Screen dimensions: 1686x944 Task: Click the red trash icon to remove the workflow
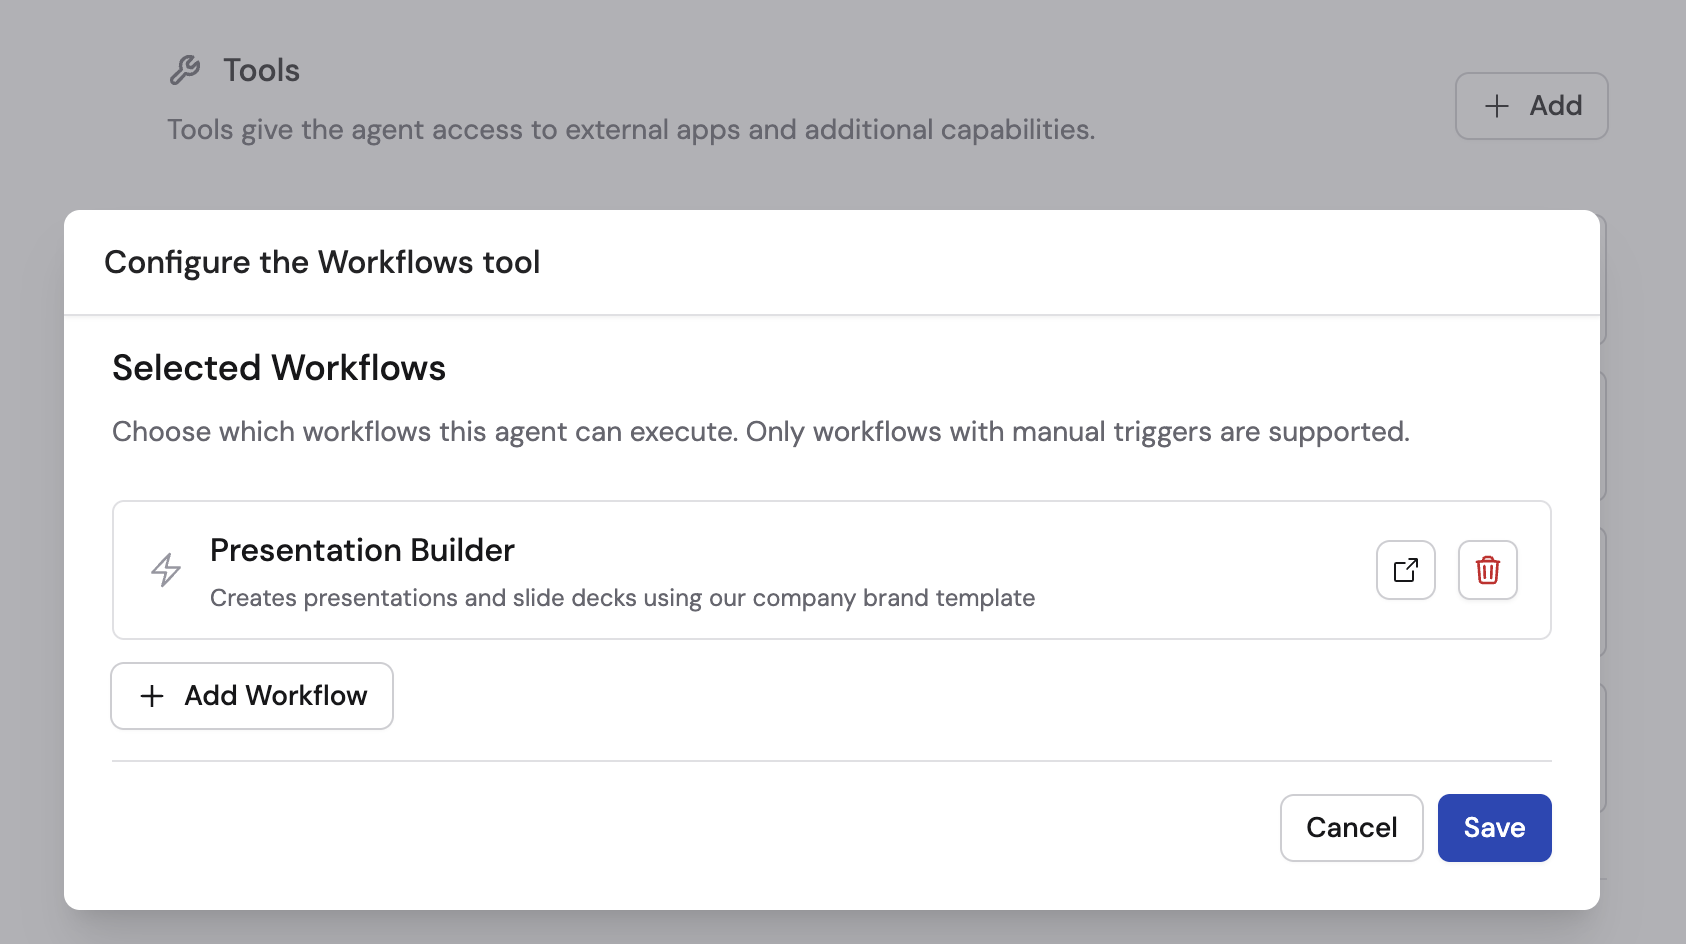(x=1487, y=570)
